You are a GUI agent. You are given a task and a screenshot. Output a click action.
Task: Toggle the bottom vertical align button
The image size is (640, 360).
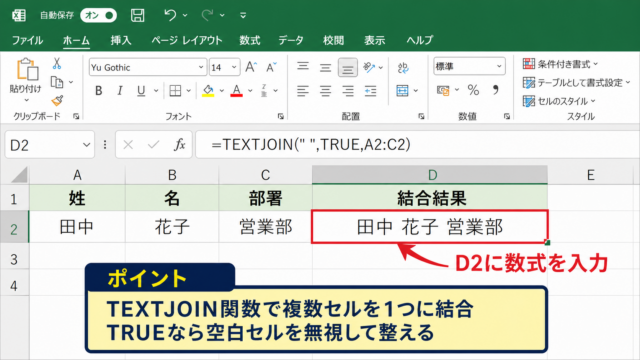coord(348,68)
